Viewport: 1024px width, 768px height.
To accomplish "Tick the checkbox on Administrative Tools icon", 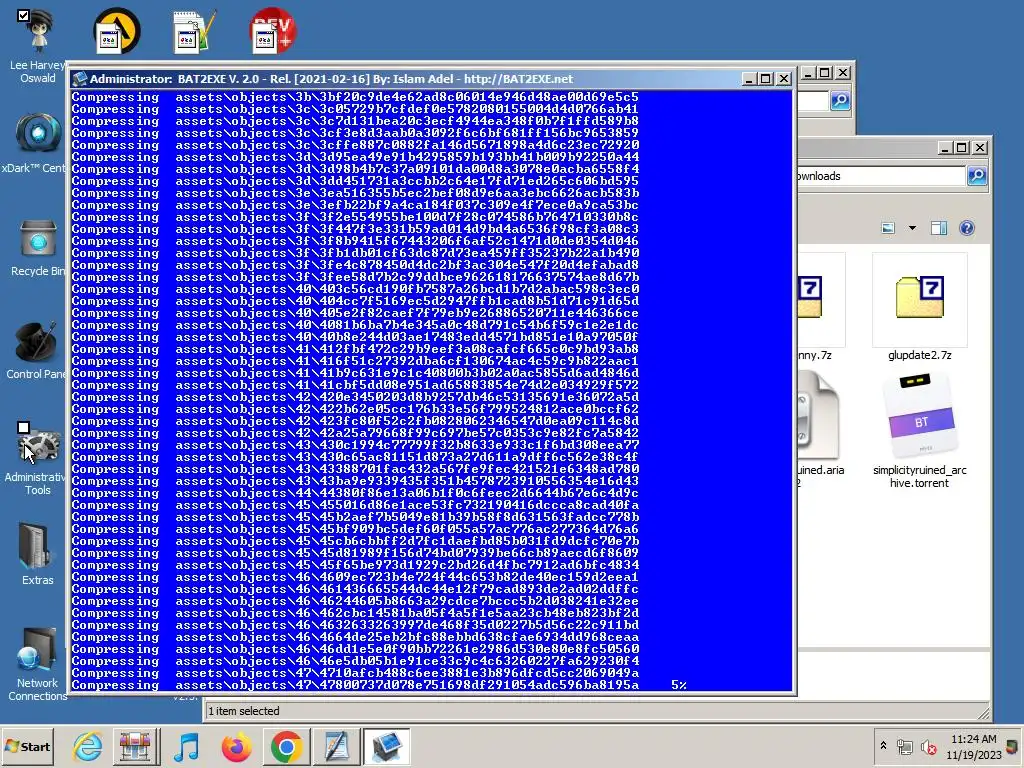I will [24, 428].
